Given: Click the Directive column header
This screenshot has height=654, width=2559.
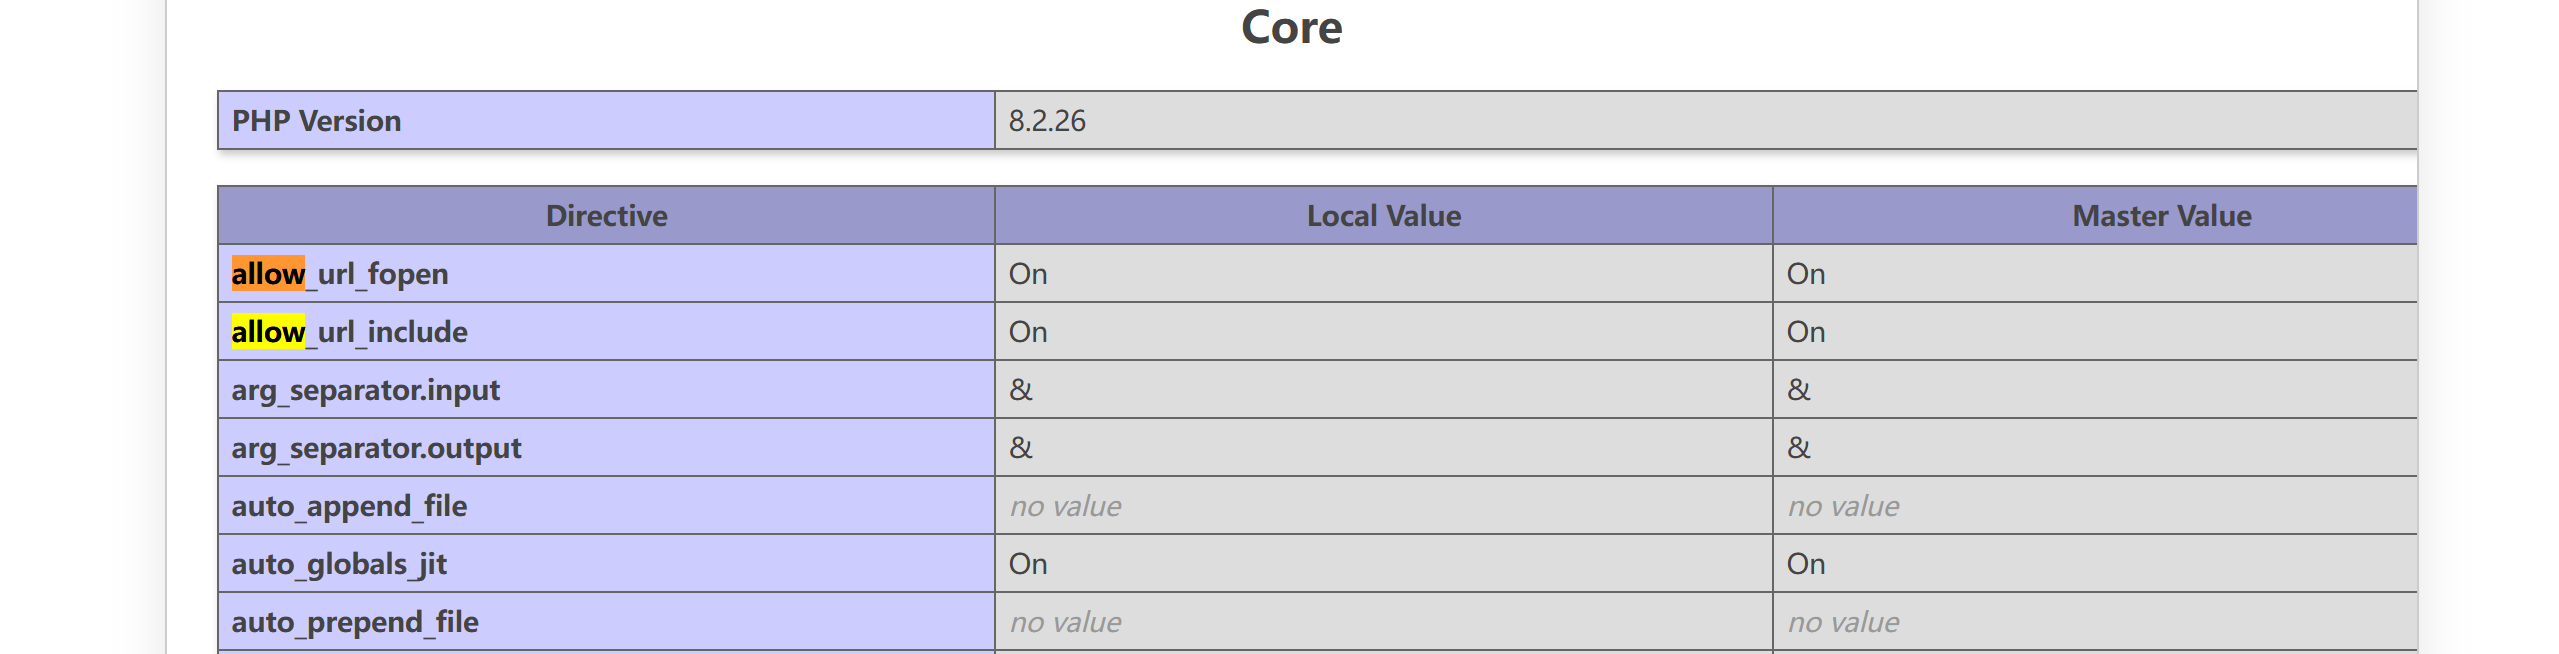Looking at the screenshot, I should (606, 216).
